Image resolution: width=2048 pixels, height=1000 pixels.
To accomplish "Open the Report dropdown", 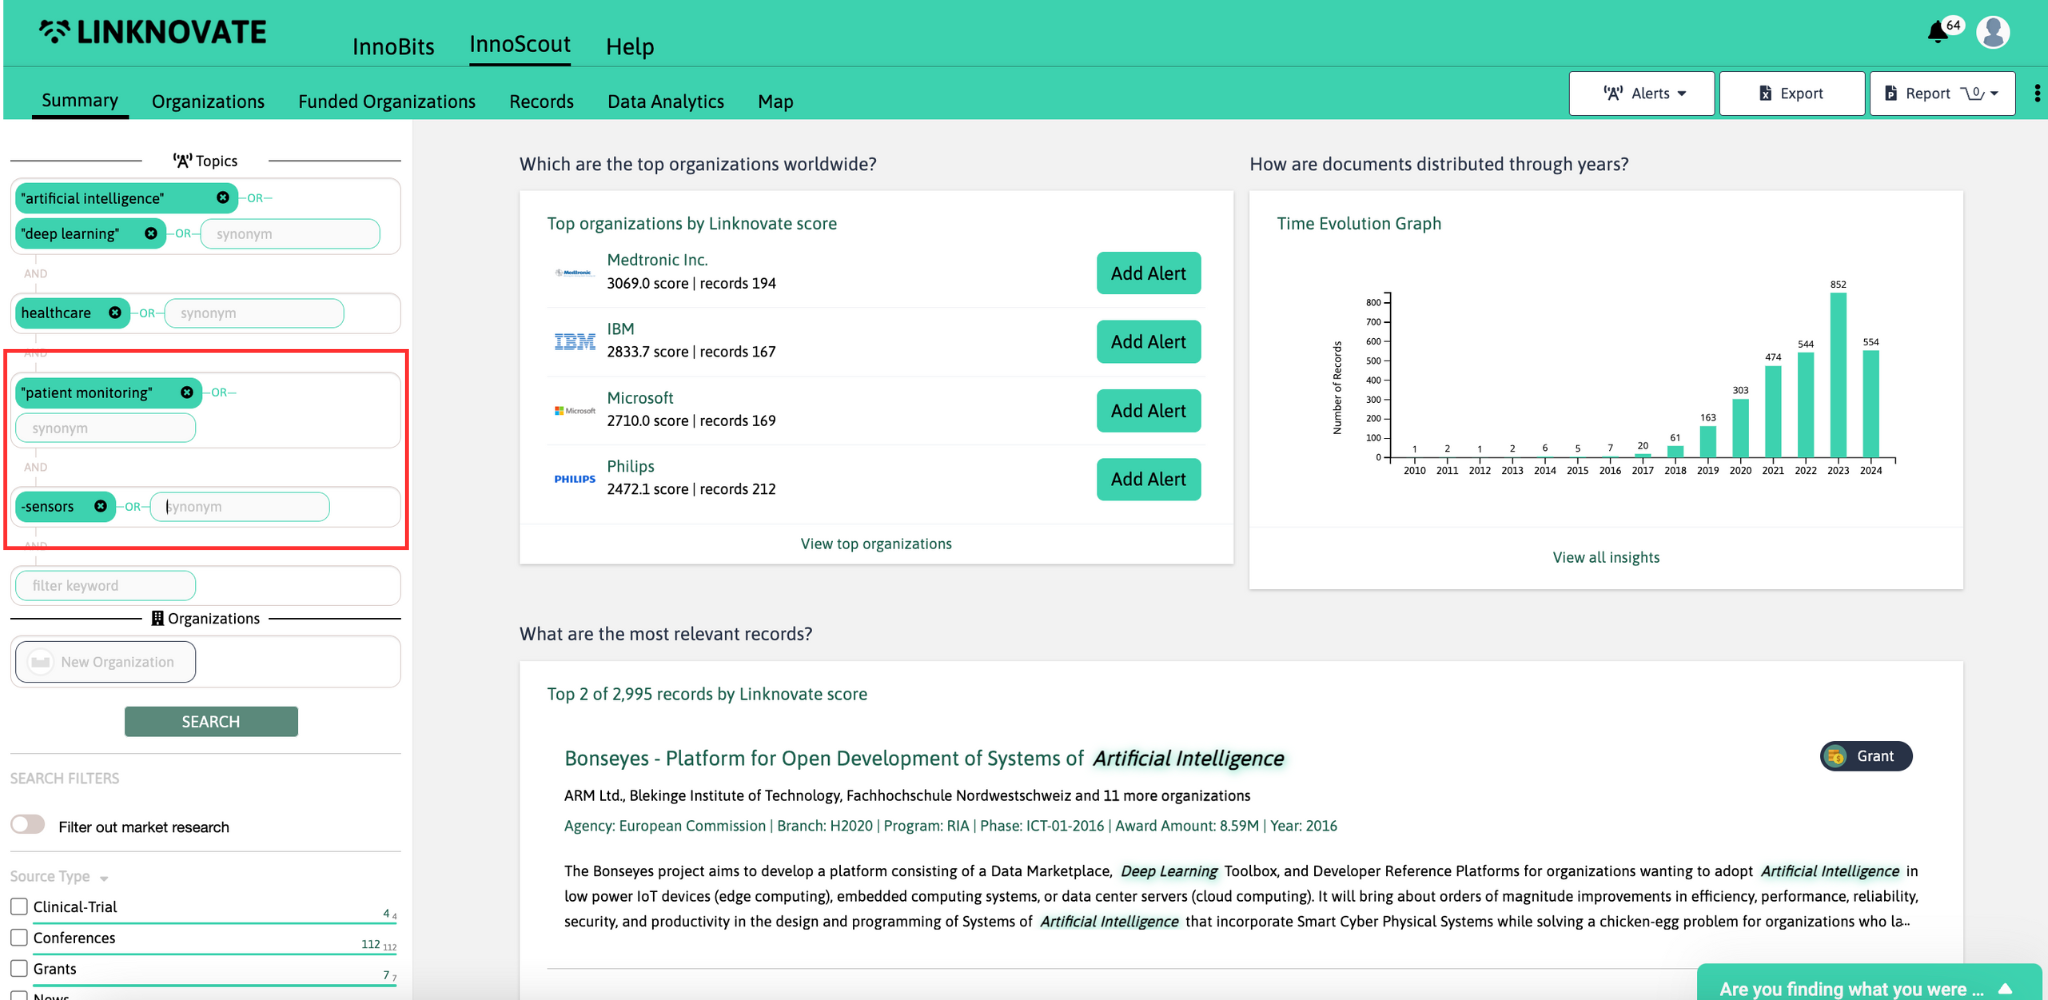I will (1942, 93).
